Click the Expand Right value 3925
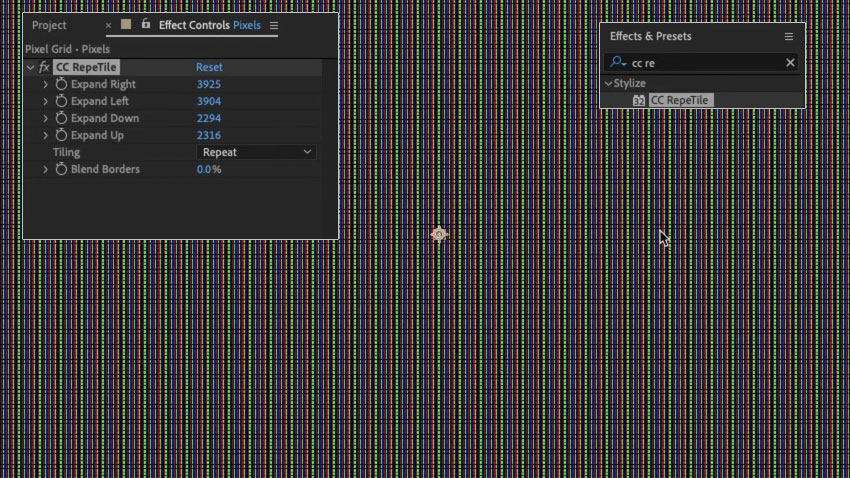The width and height of the screenshot is (850, 478). [x=209, y=84]
